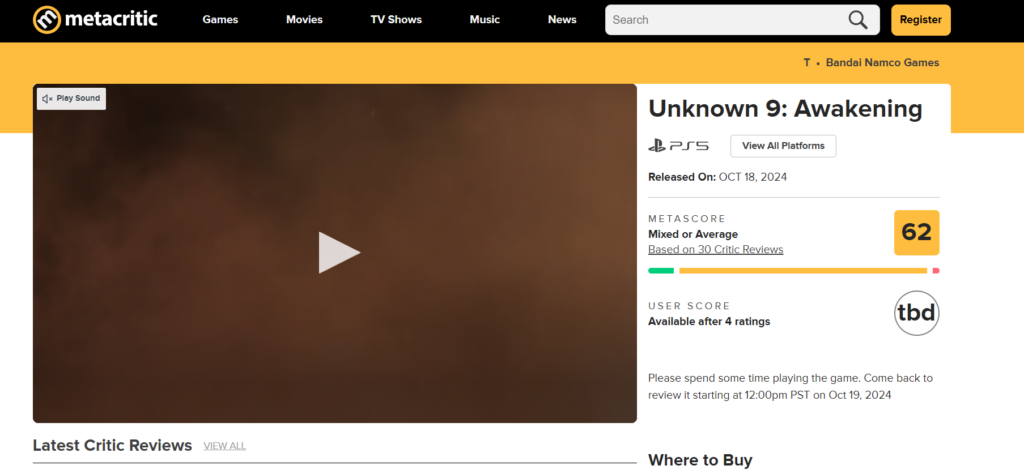Open the TV Shows menu
This screenshot has width=1024, height=474.
pyautogui.click(x=396, y=20)
